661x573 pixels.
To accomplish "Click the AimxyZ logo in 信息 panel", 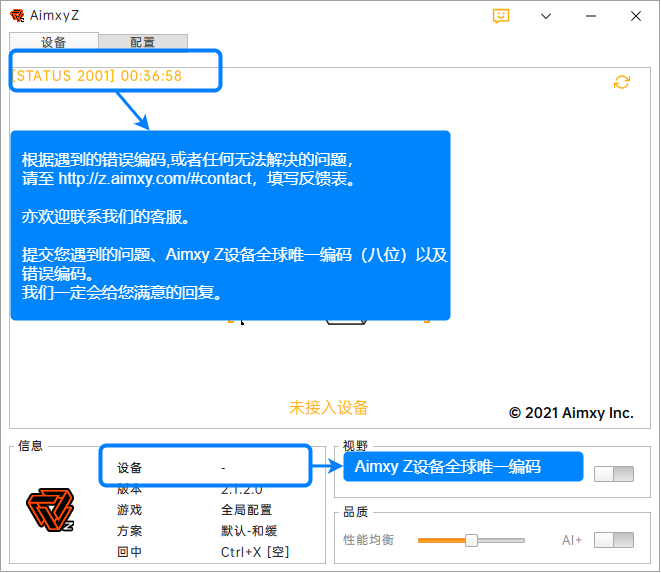I will tap(50, 510).
